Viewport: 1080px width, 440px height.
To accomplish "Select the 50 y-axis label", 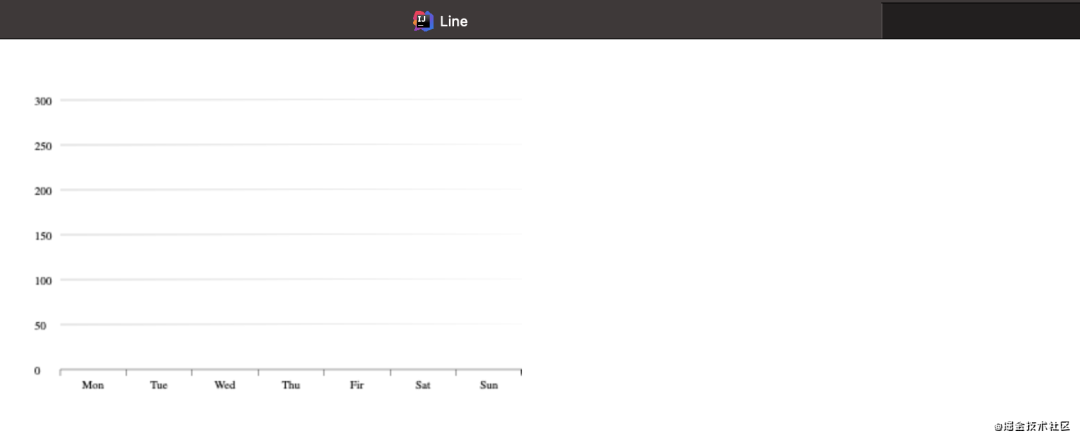I will coord(41,326).
